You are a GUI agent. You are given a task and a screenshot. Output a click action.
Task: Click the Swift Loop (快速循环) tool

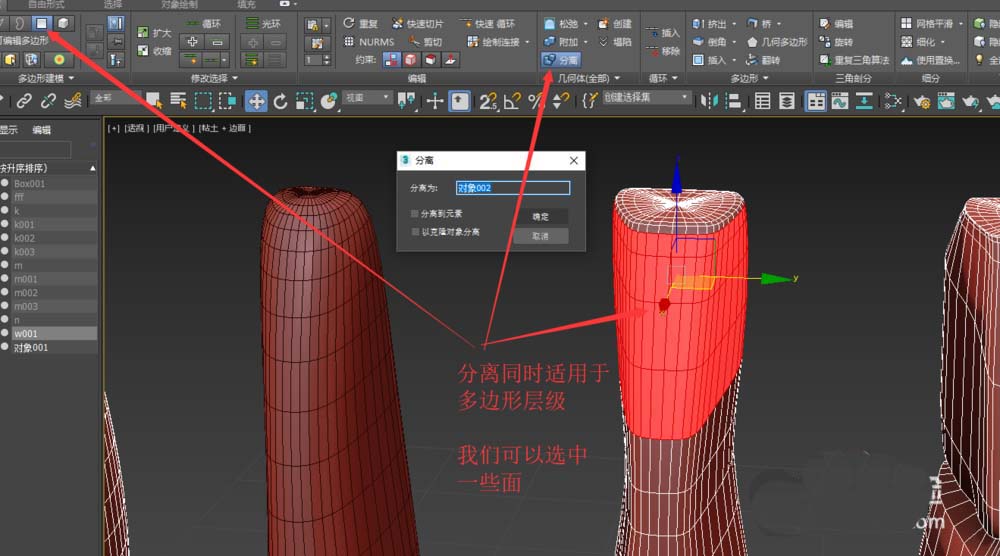487,24
